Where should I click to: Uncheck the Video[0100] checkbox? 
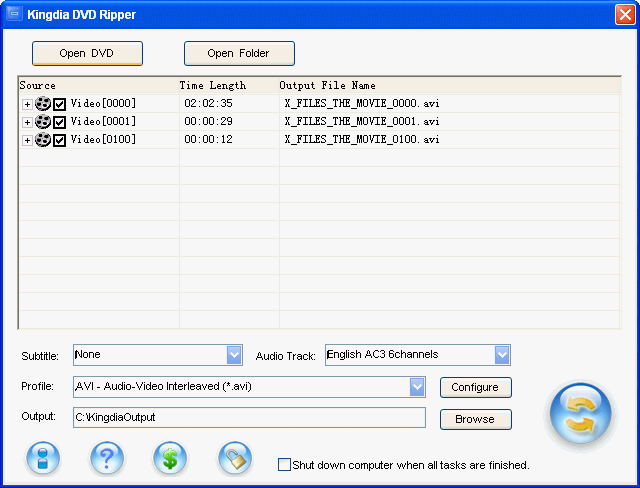[x=59, y=140]
